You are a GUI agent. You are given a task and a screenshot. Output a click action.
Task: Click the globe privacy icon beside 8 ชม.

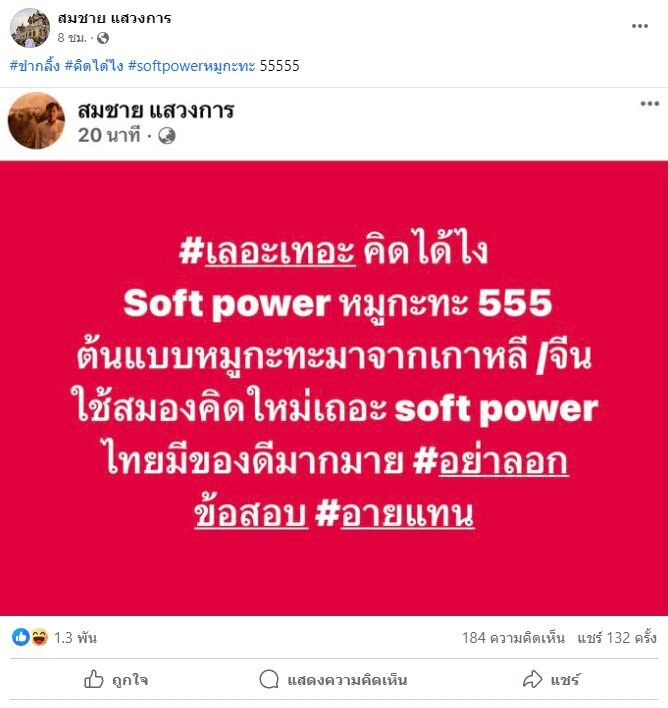pos(103,38)
